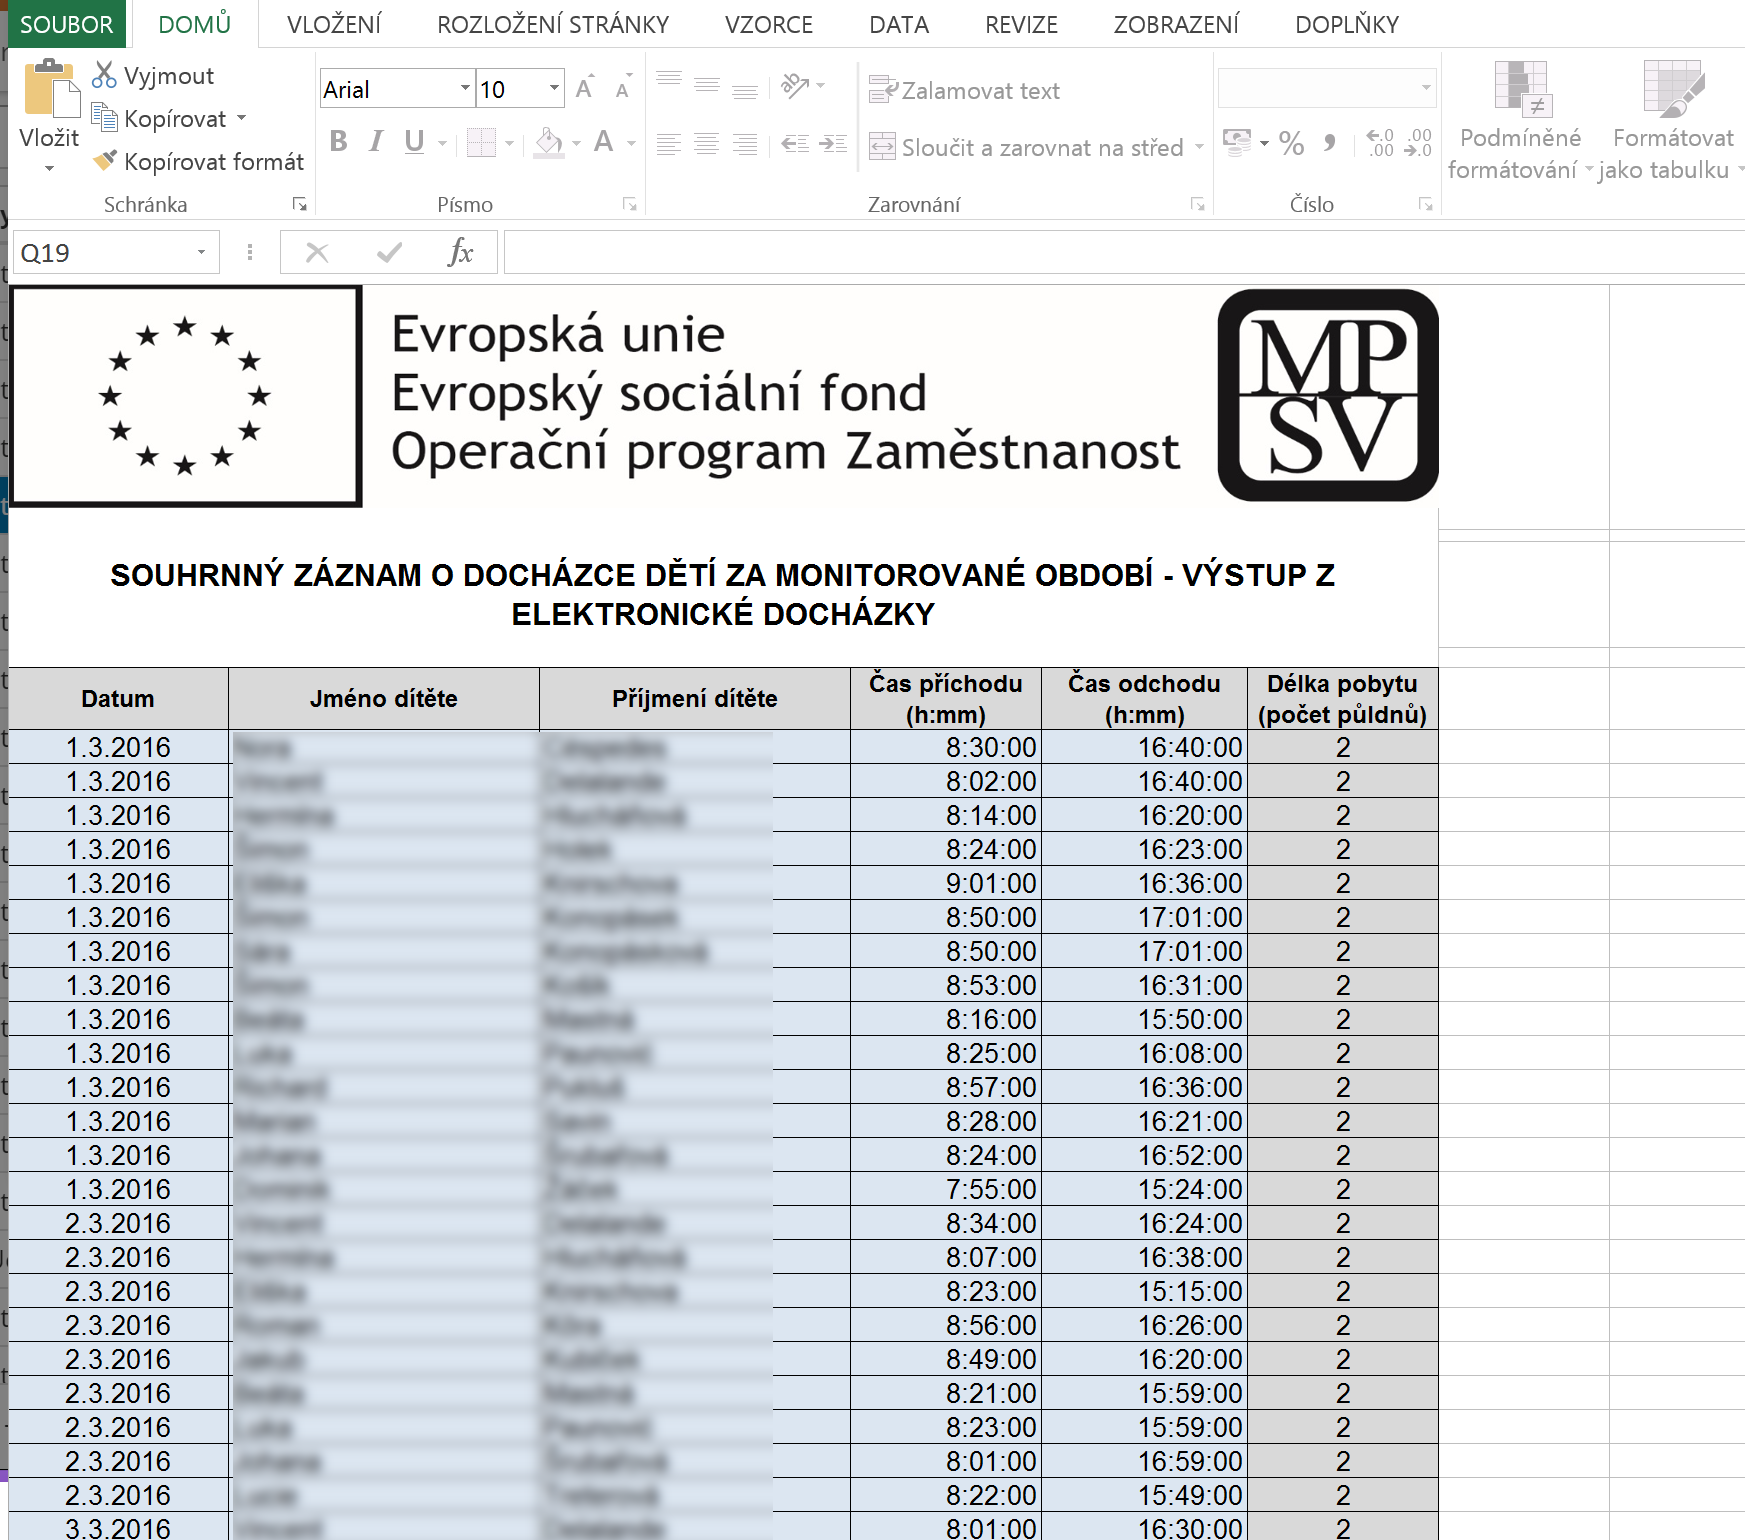This screenshot has height=1540, width=1745.
Task: Click Sloučit a zarovnat na střed
Action: pyautogui.click(x=1026, y=147)
